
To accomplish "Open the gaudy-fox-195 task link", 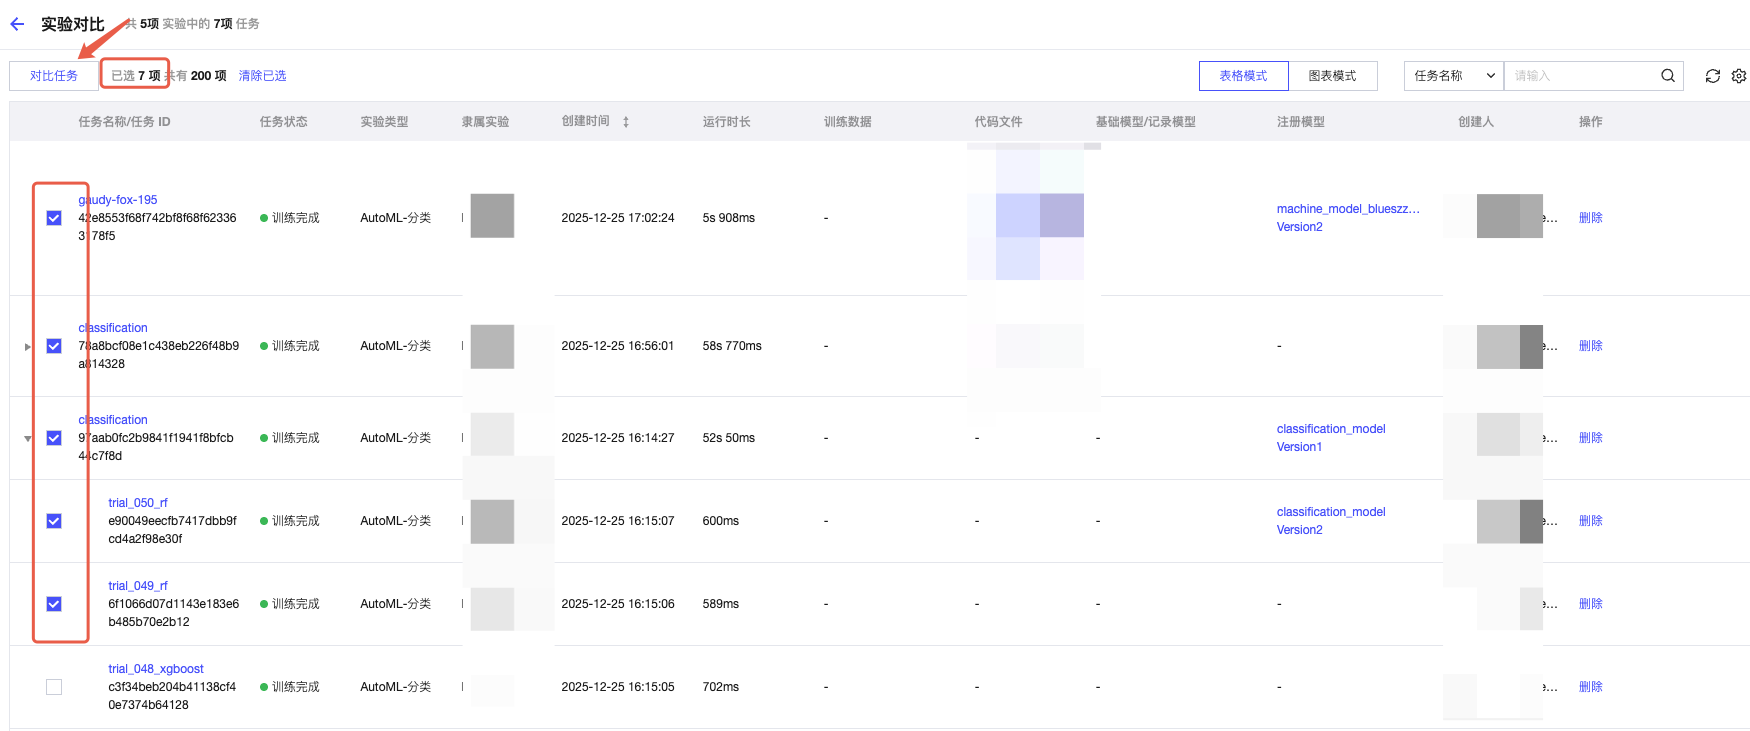I will [x=118, y=200].
